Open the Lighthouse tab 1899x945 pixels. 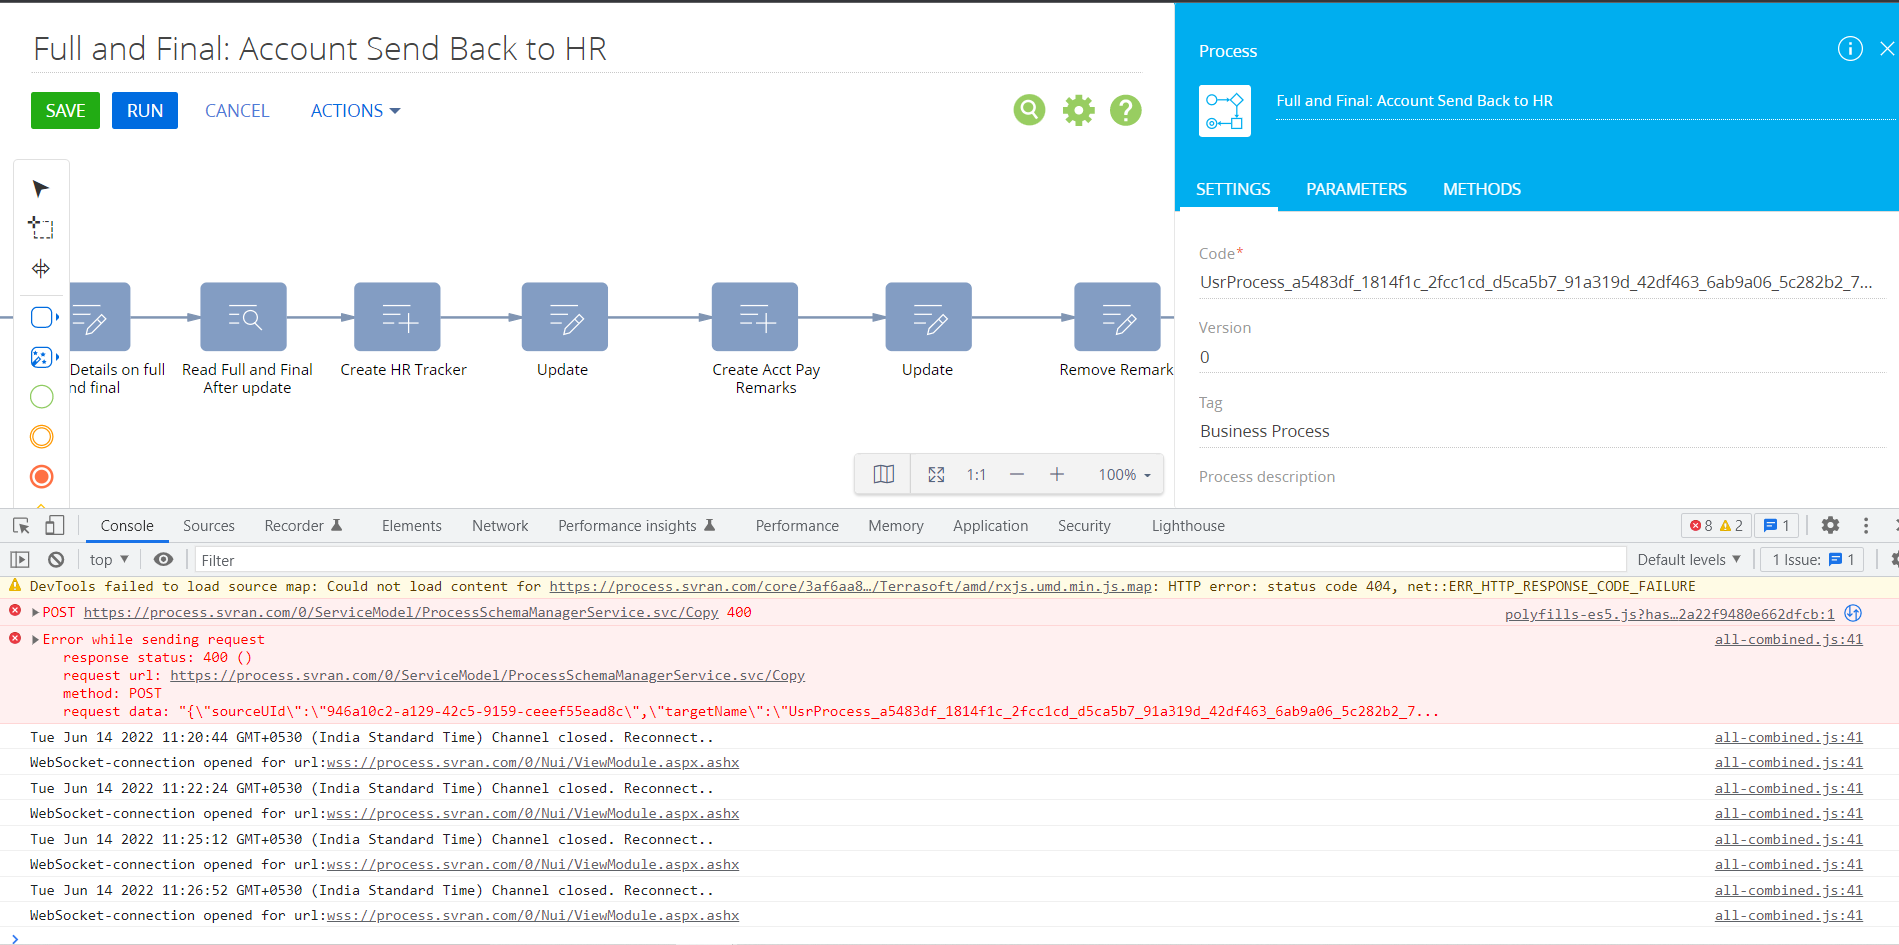click(x=1188, y=526)
